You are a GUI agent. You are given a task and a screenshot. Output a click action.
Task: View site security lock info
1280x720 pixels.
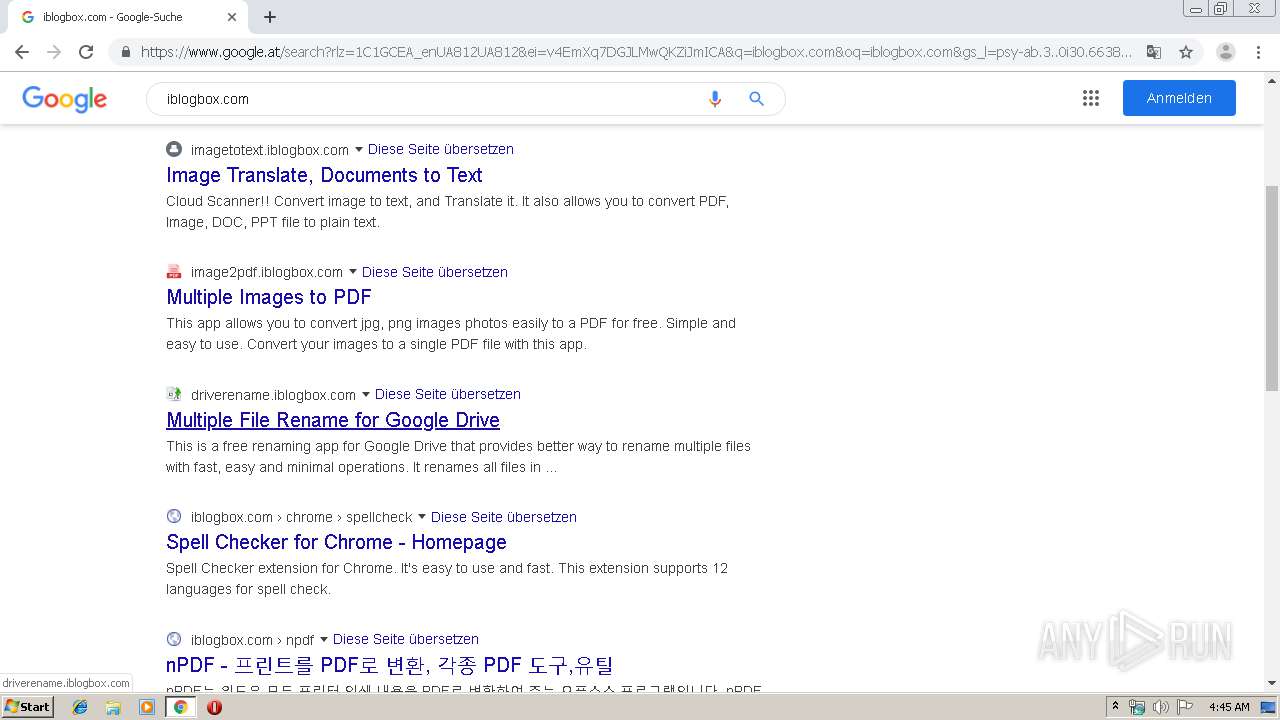point(126,52)
